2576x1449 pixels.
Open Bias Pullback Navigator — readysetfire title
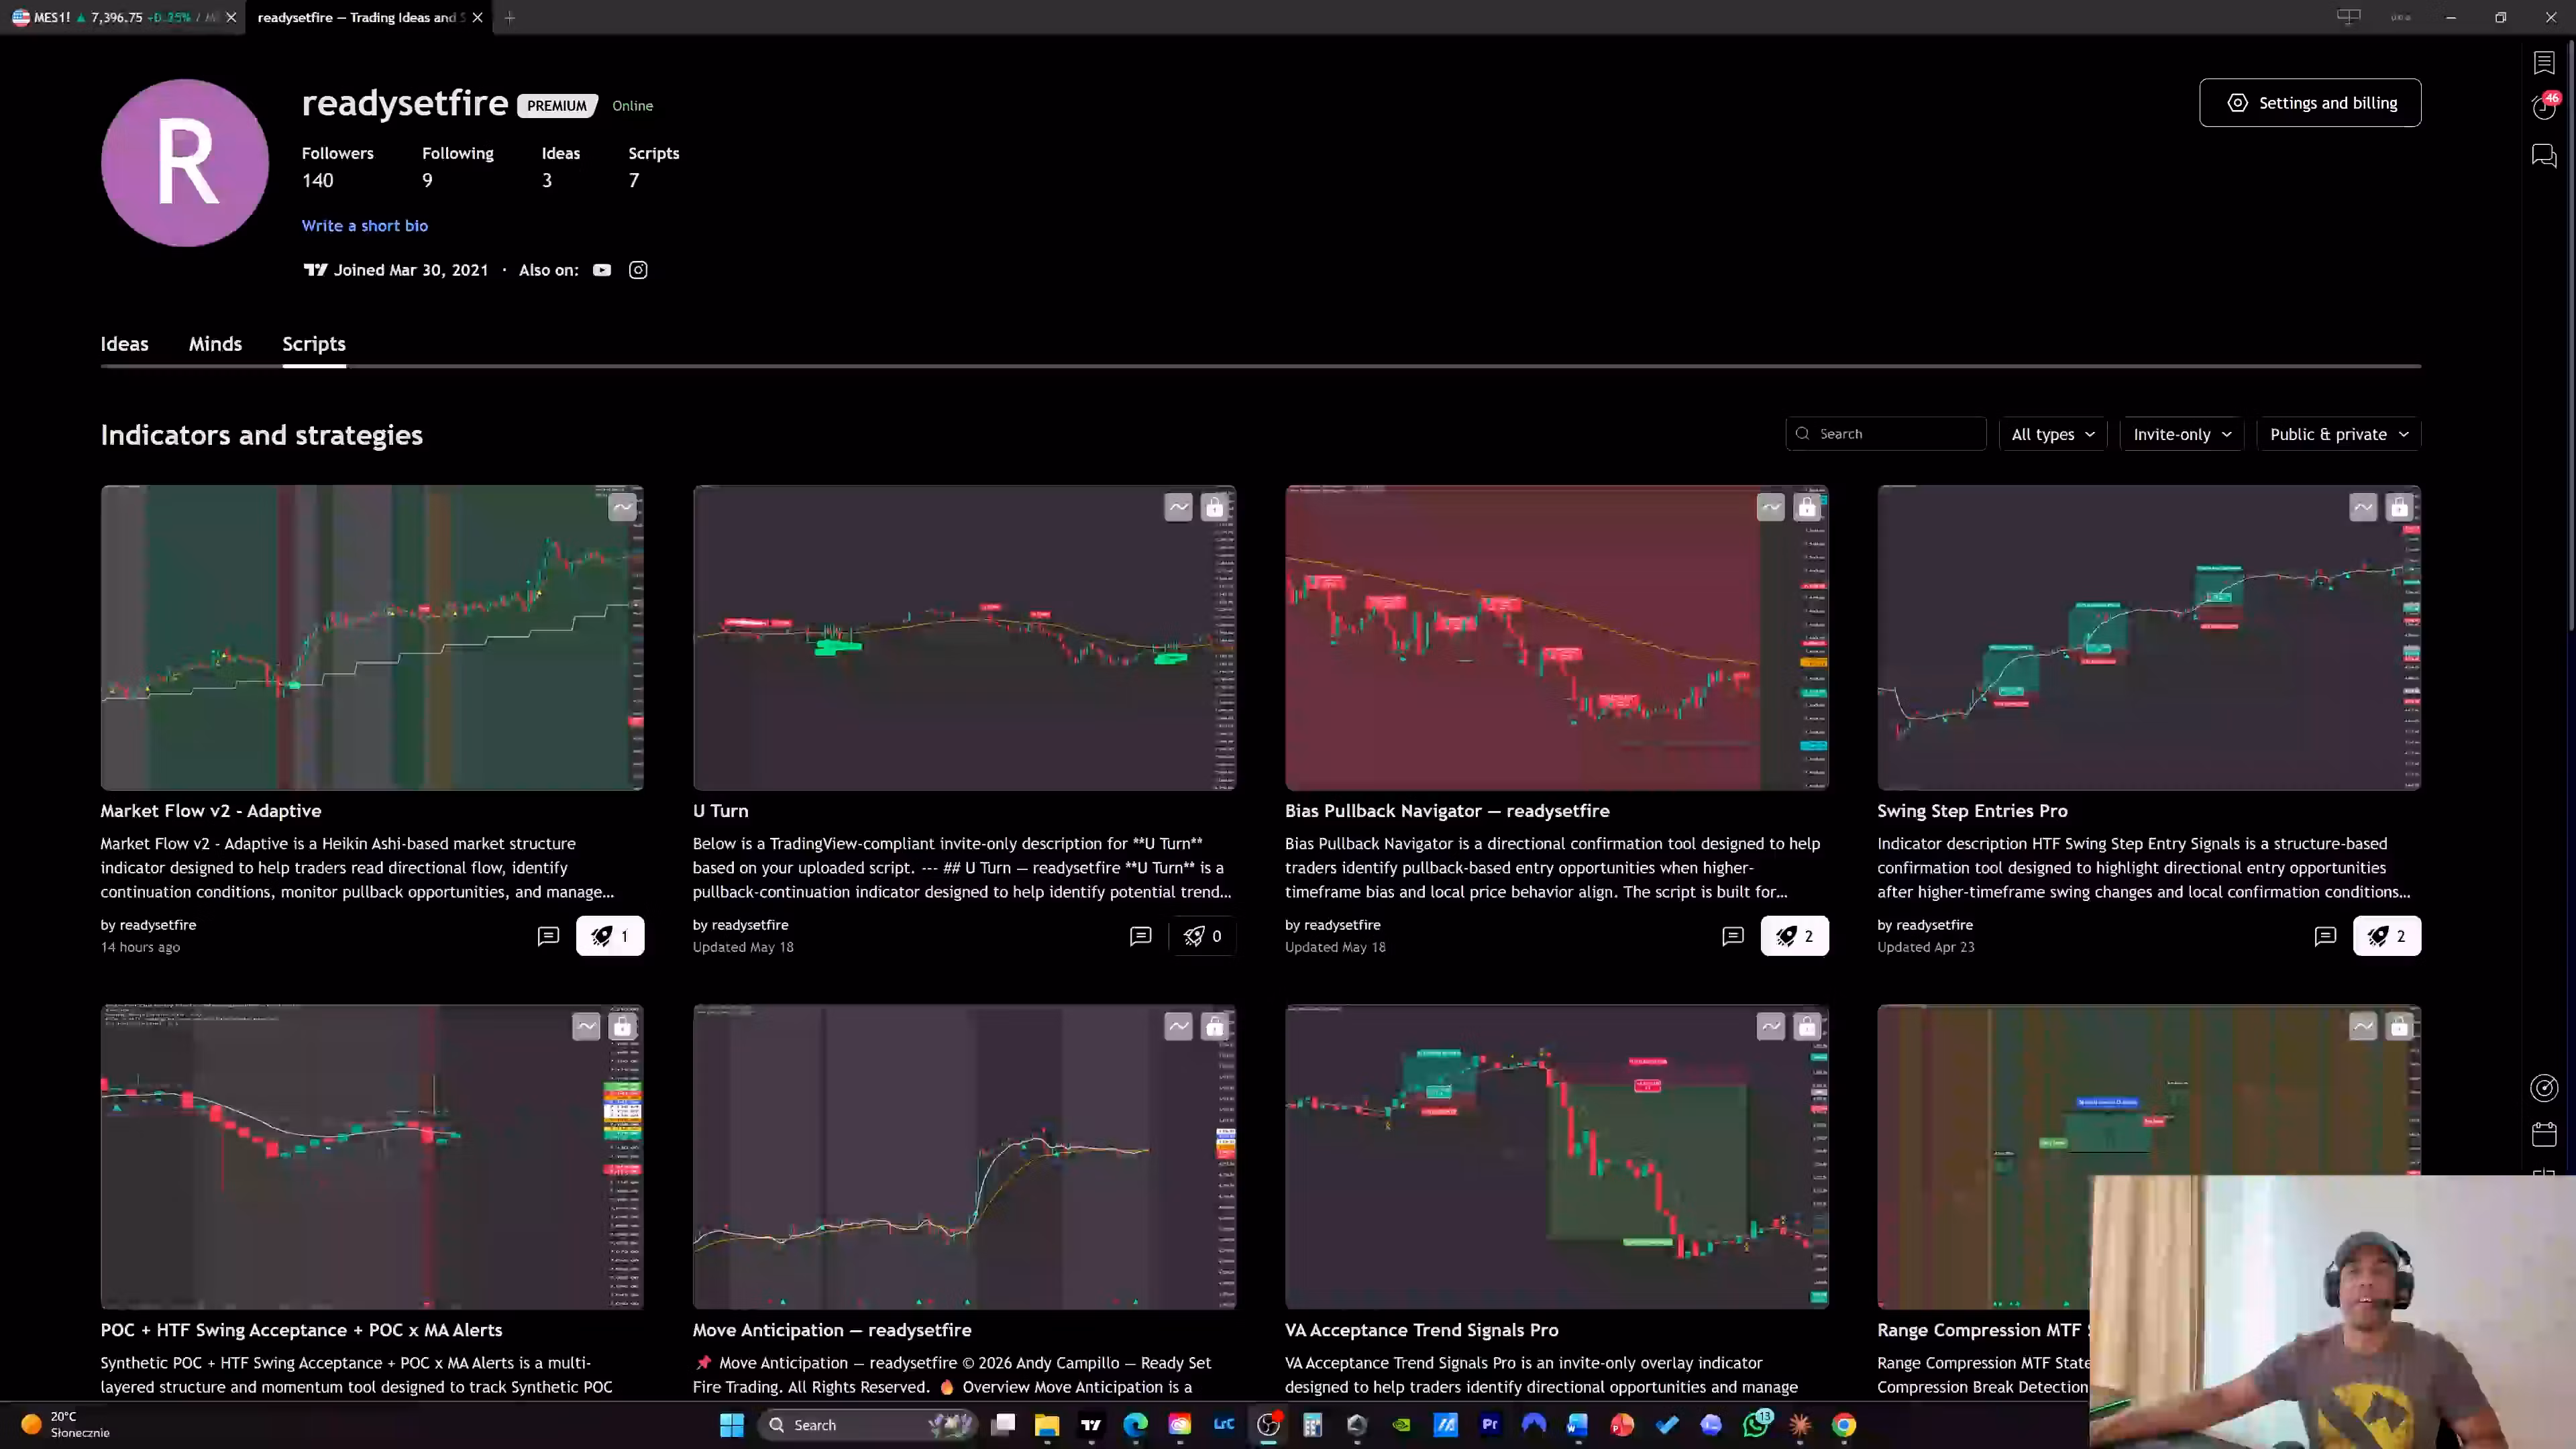1447,811
